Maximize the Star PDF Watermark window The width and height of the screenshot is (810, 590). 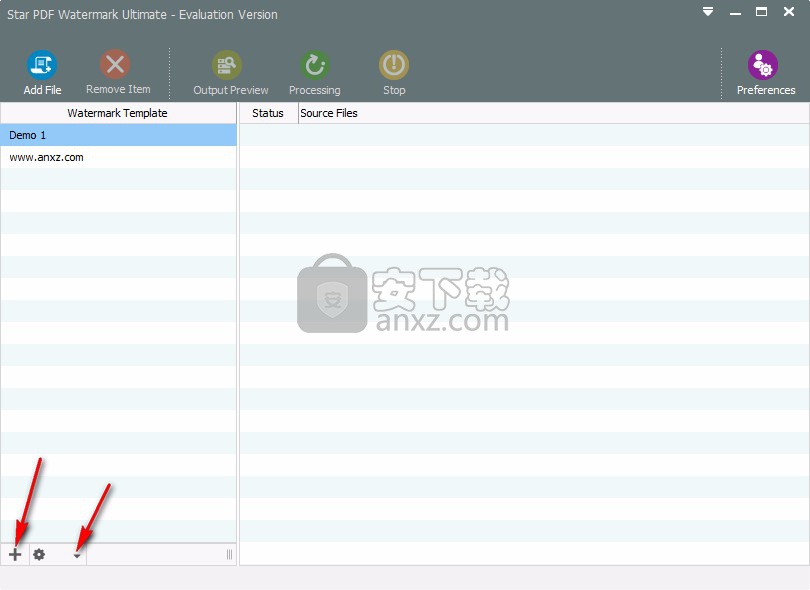click(761, 11)
